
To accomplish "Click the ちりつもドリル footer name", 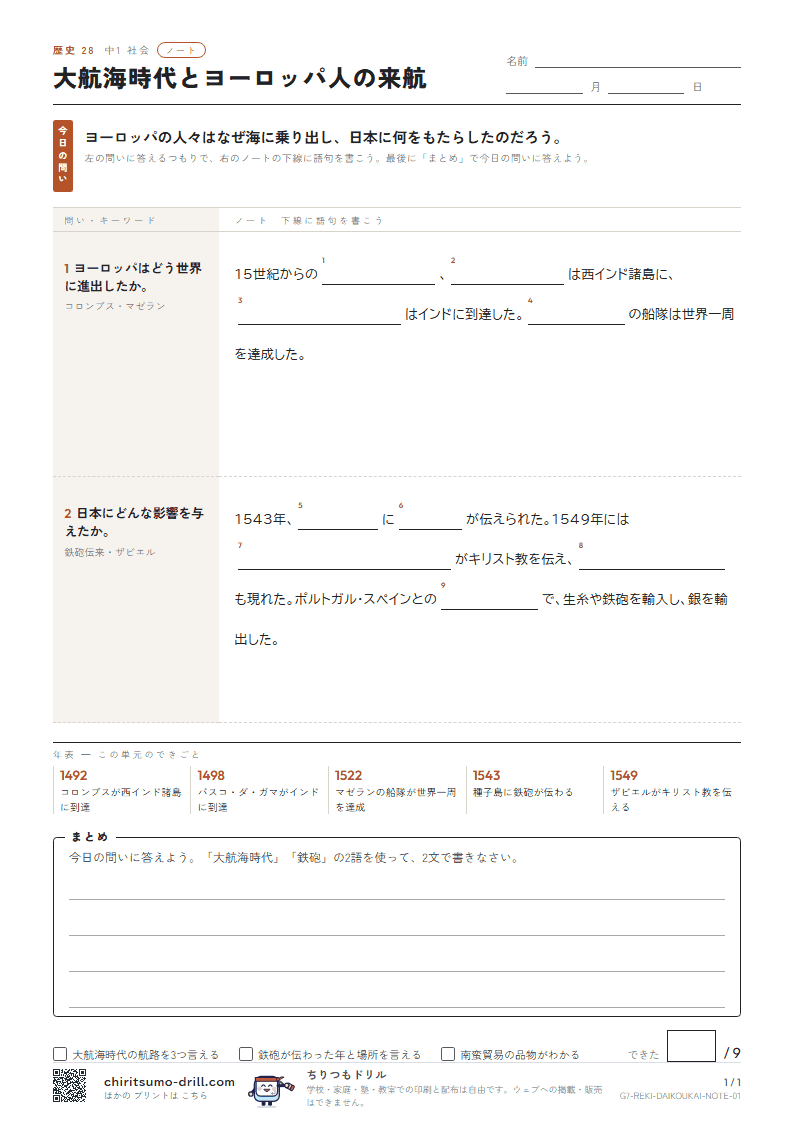I will (347, 1074).
